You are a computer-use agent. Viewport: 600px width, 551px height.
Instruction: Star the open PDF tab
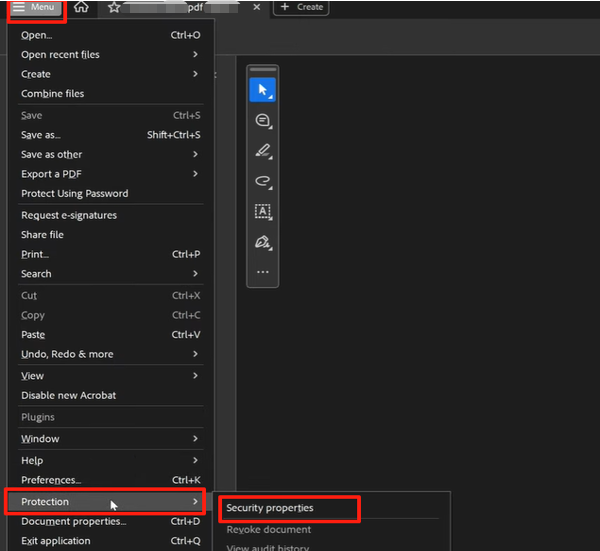coord(114,7)
